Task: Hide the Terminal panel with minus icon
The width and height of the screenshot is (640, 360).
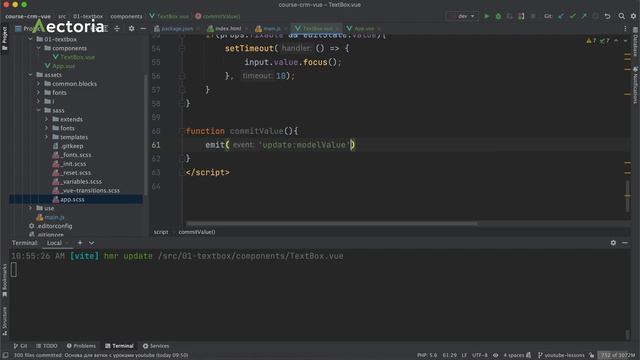Action: point(625,243)
